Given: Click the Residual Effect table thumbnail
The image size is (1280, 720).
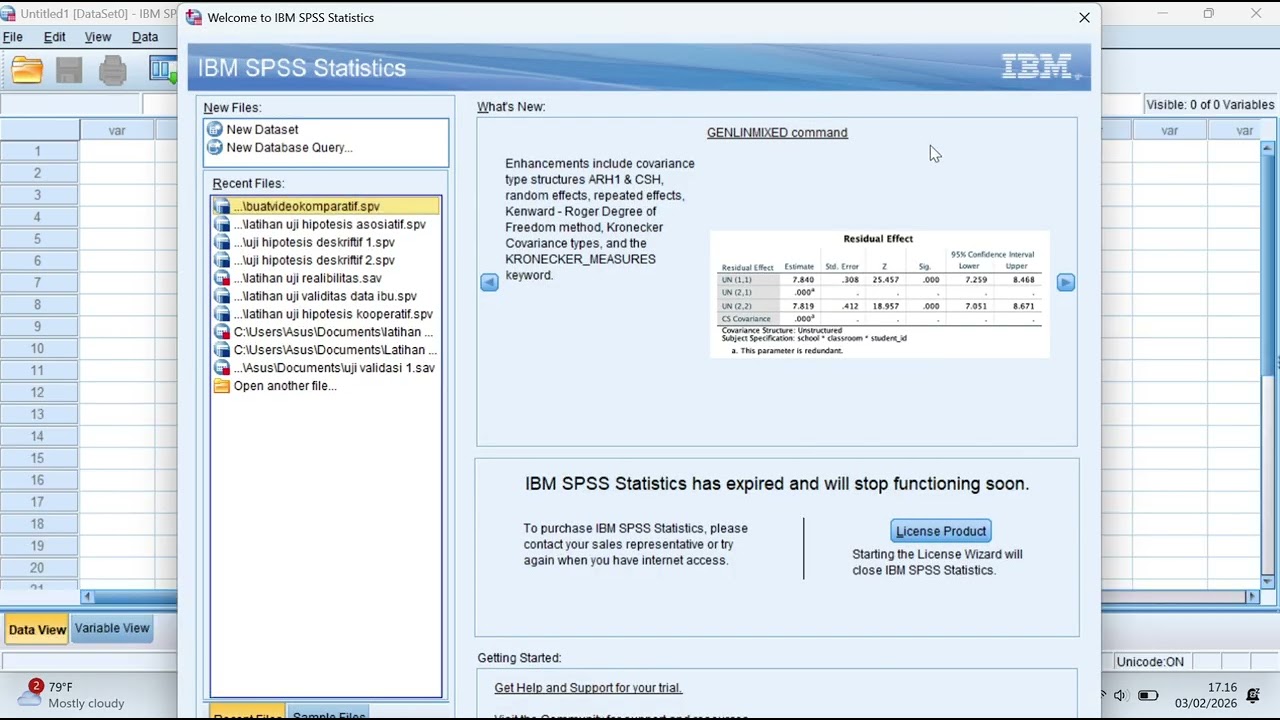Looking at the screenshot, I should (880, 294).
